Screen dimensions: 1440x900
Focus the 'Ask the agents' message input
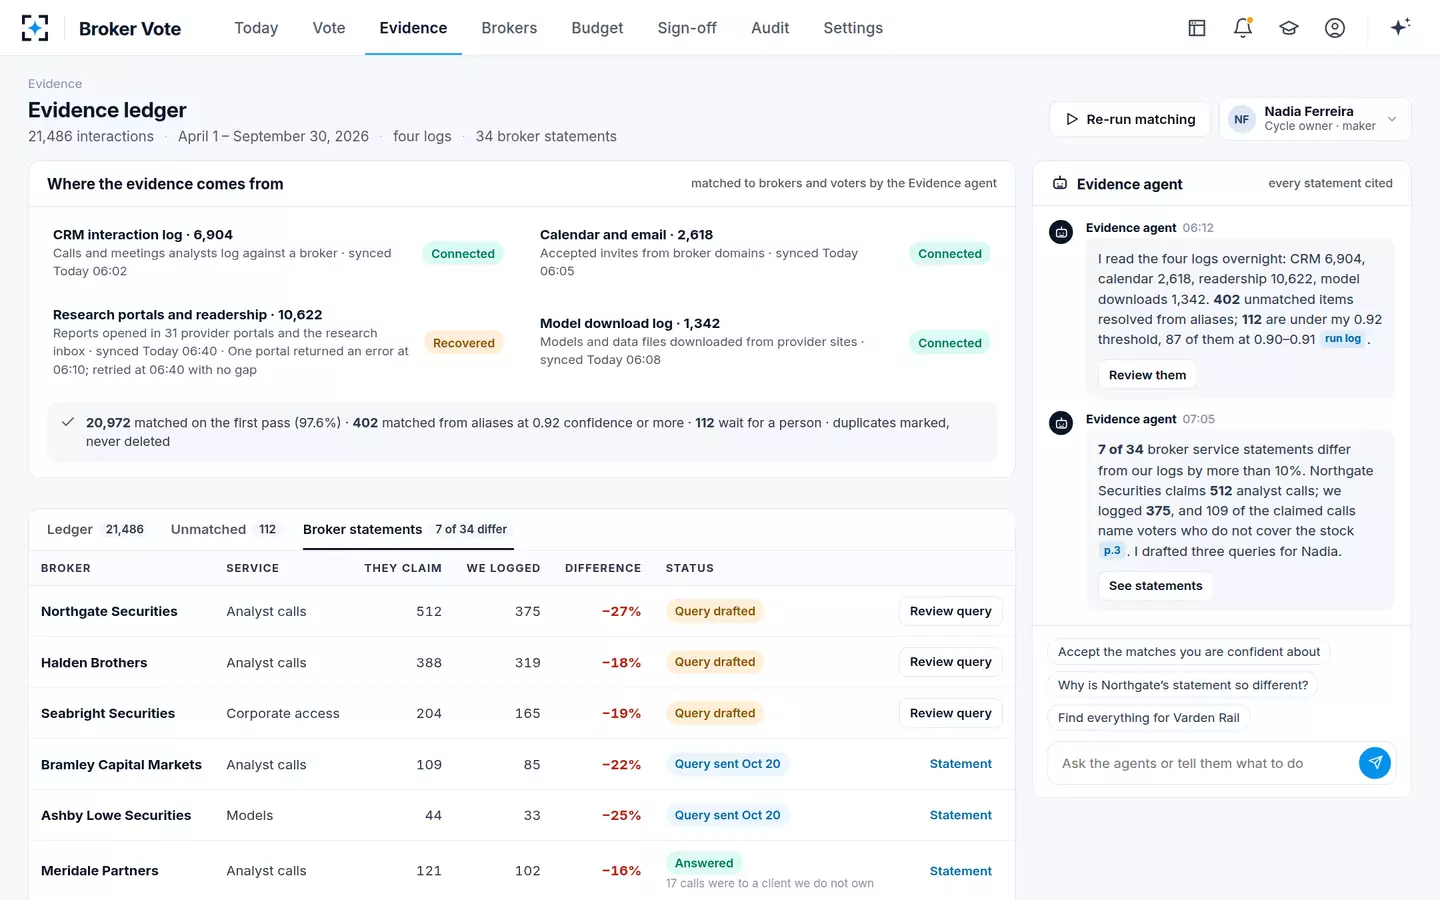coord(1204,763)
